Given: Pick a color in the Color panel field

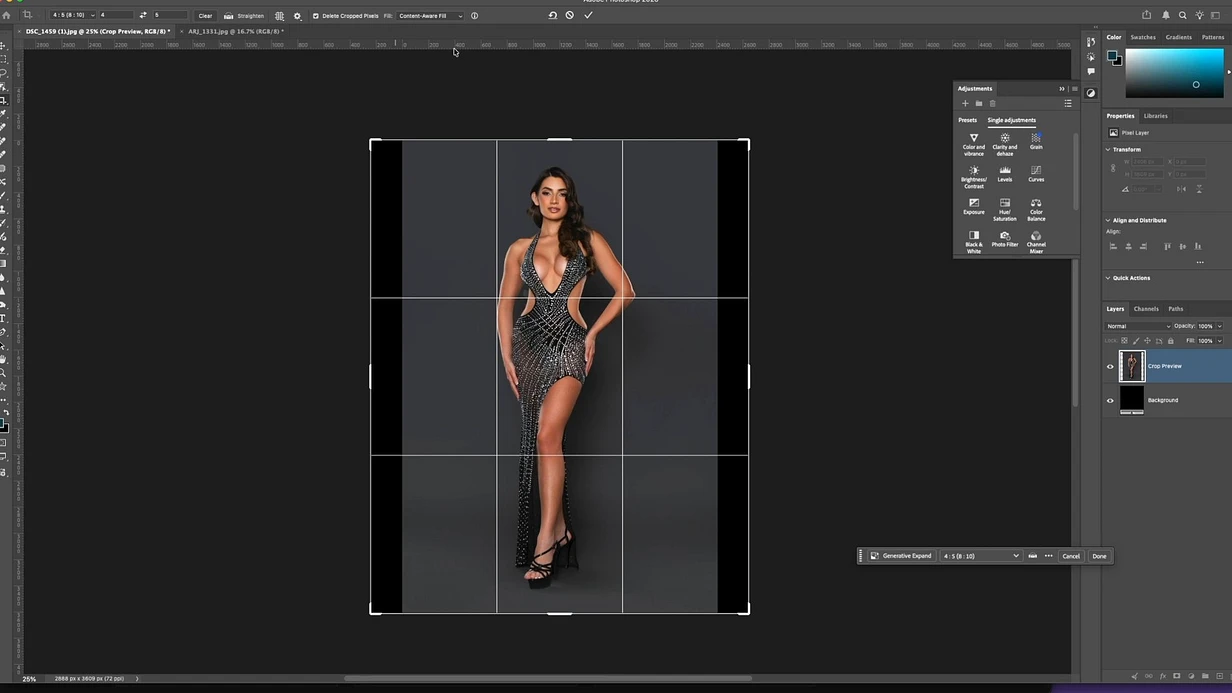Looking at the screenshot, I should coord(1174,72).
